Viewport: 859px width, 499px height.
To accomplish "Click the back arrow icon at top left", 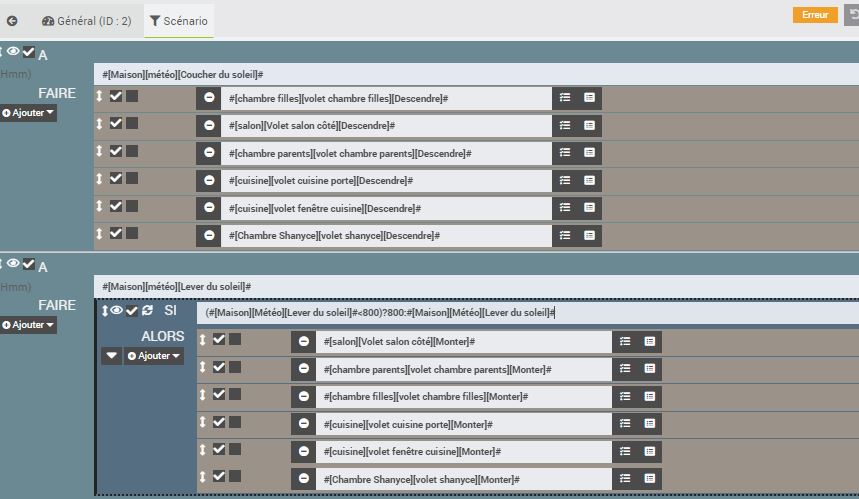I will point(12,20).
